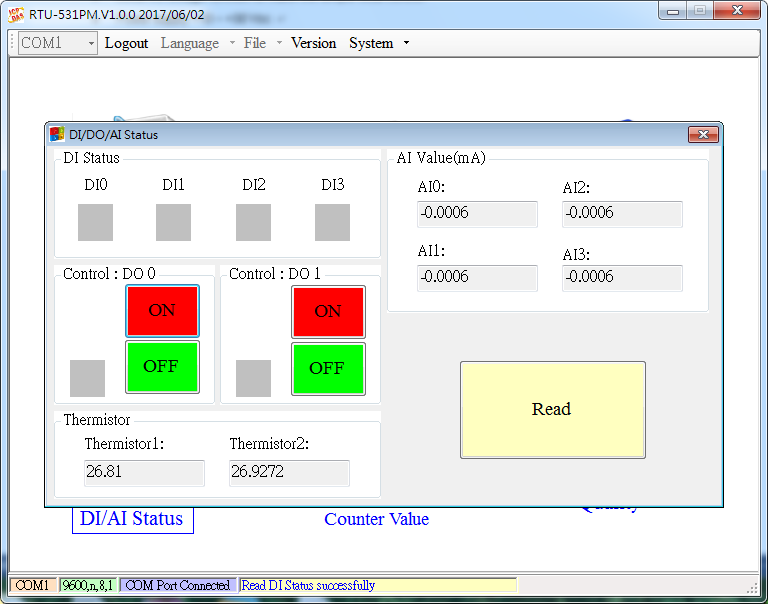Image resolution: width=768 pixels, height=604 pixels.
Task: Expand the Language menu arrow
Action: tap(232, 43)
